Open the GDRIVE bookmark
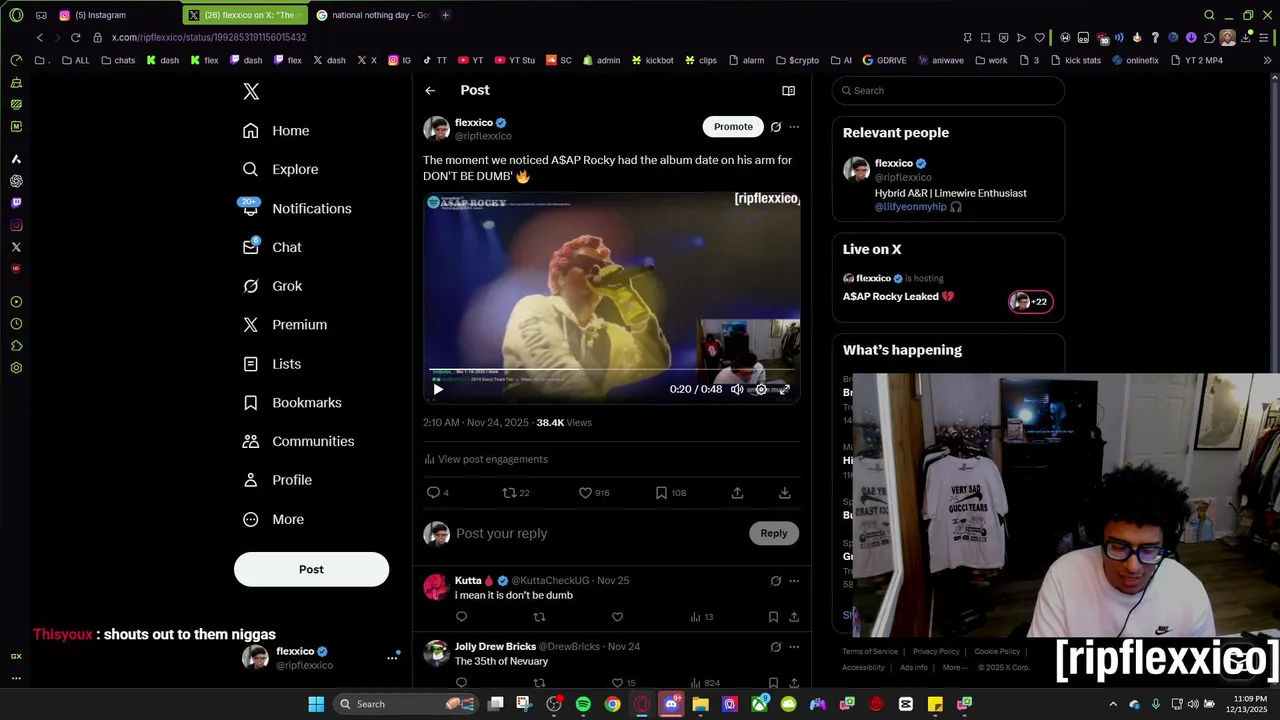Image resolution: width=1280 pixels, height=720 pixels. (884, 60)
